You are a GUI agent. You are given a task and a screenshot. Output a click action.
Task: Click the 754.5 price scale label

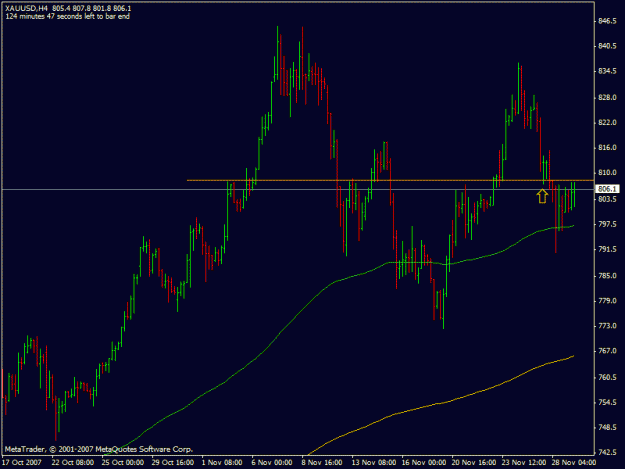(x=607, y=402)
